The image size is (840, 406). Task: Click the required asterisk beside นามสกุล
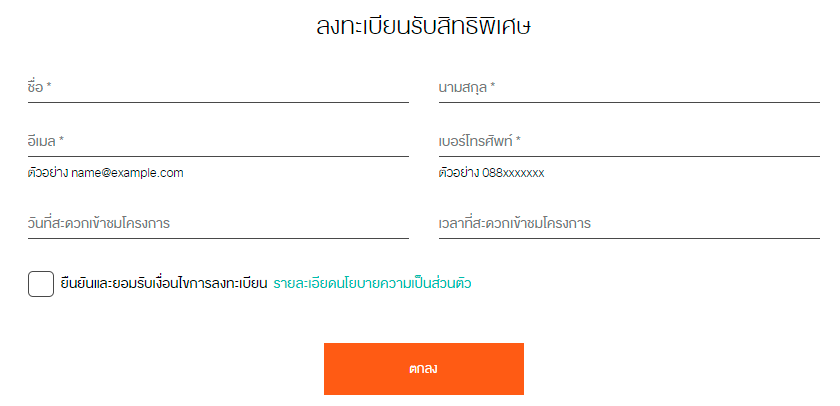[x=493, y=87]
